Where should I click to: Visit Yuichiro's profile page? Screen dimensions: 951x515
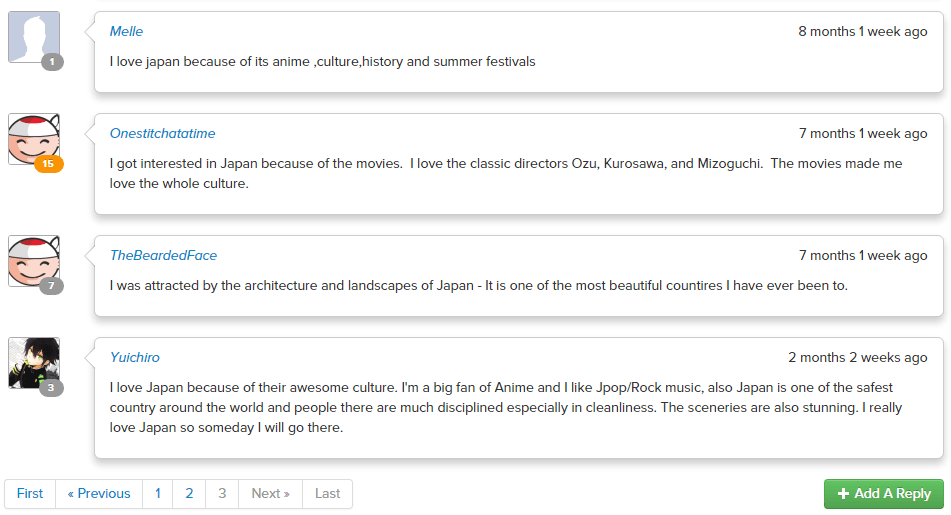point(135,357)
